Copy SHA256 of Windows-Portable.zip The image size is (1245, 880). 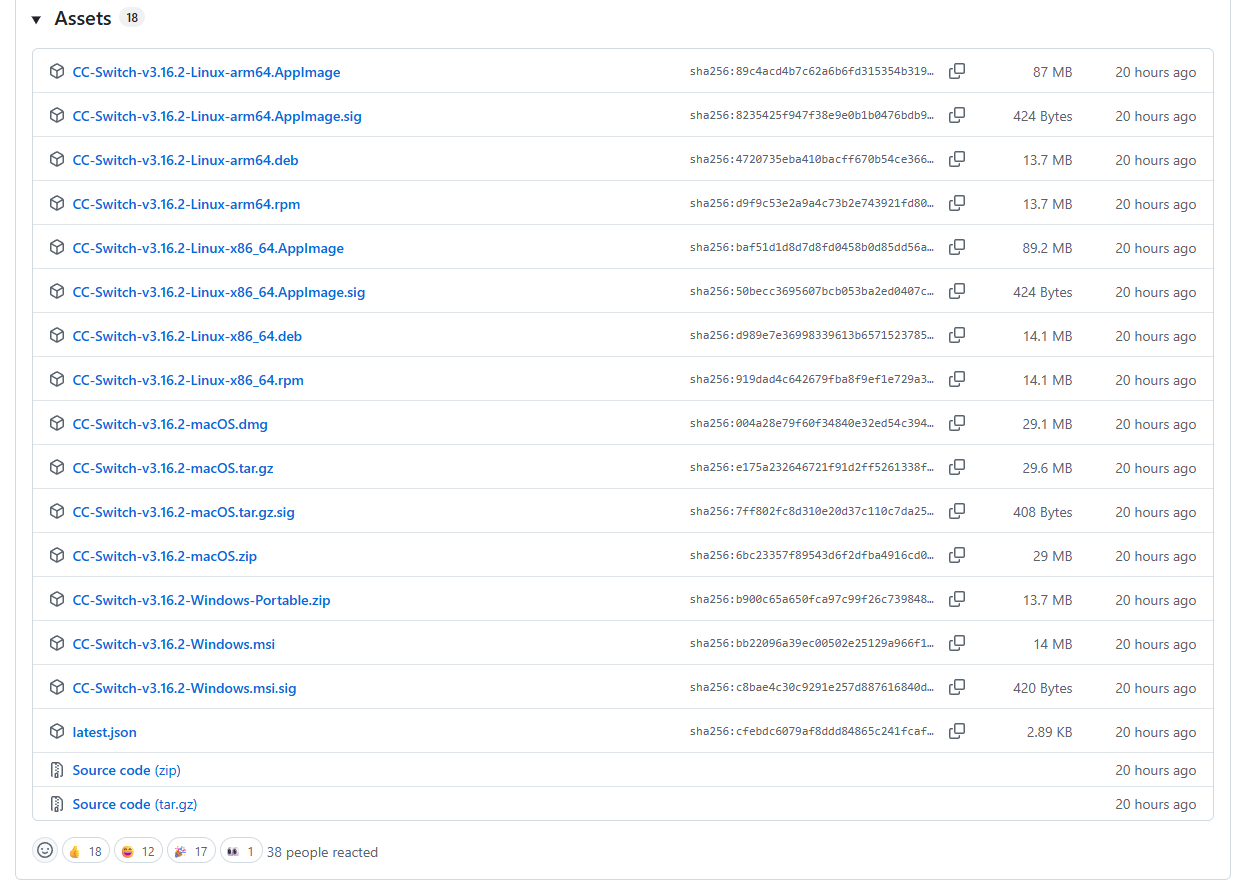(957, 599)
